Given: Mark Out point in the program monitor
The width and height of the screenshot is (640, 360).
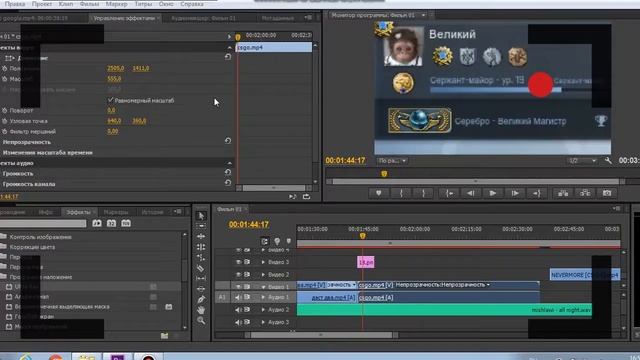Looking at the screenshot, I should click(x=423, y=193).
